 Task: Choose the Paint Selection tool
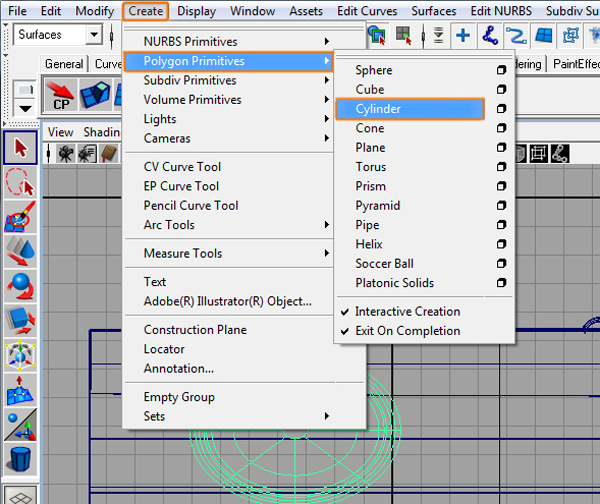20,217
